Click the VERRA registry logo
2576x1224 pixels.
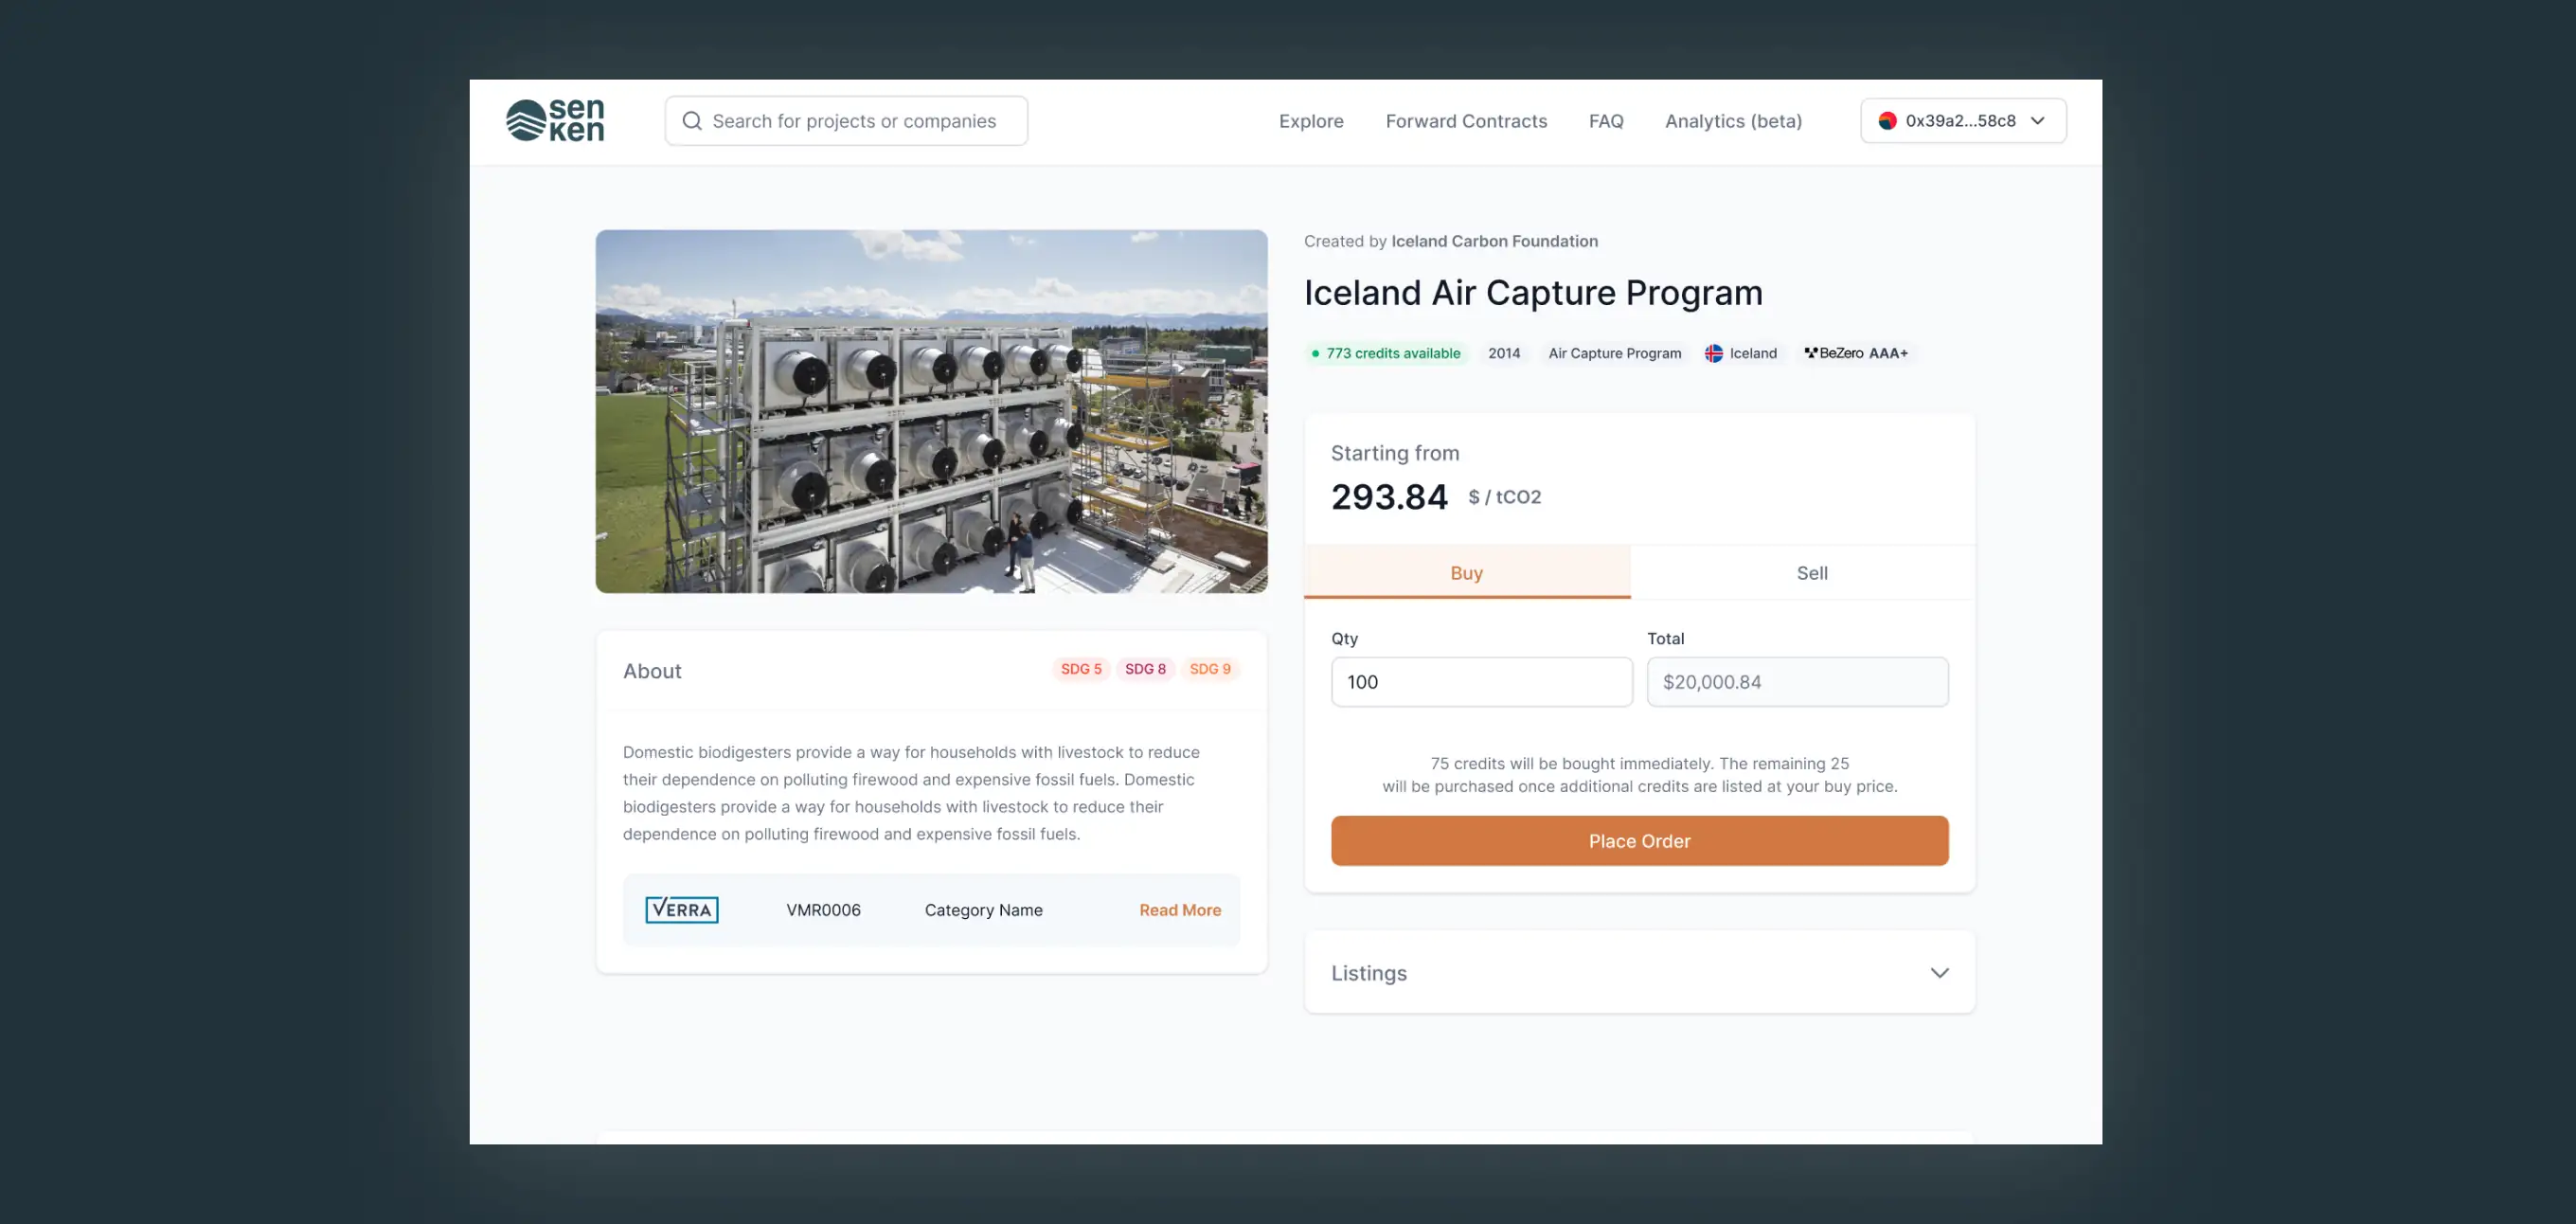(681, 909)
